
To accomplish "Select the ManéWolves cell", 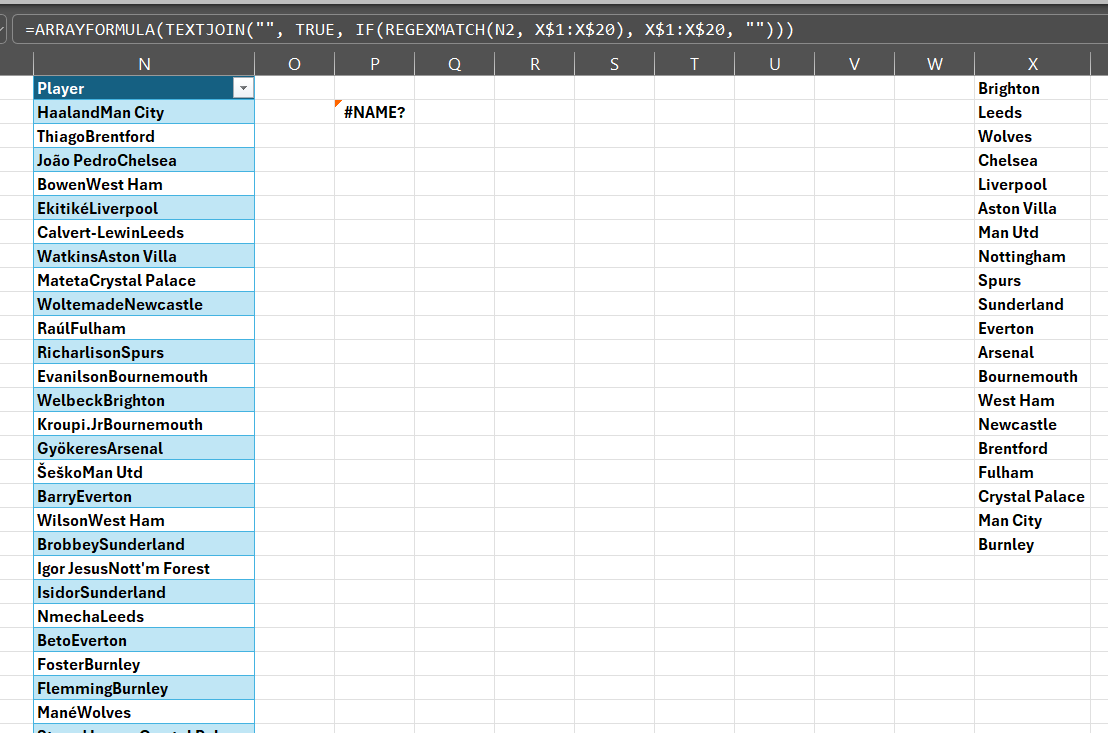I will (x=144, y=712).
